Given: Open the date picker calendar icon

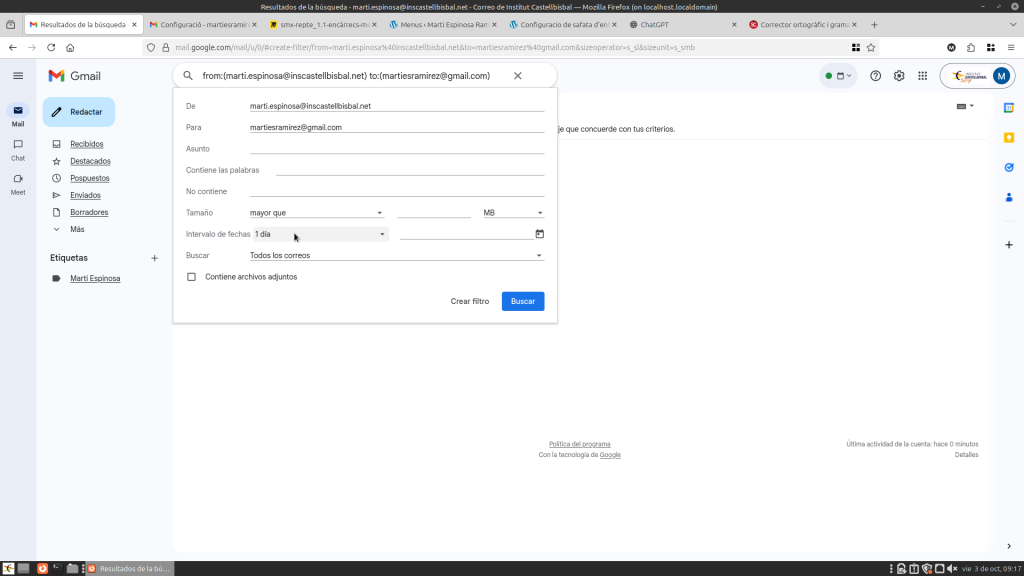Looking at the screenshot, I should [x=540, y=234].
